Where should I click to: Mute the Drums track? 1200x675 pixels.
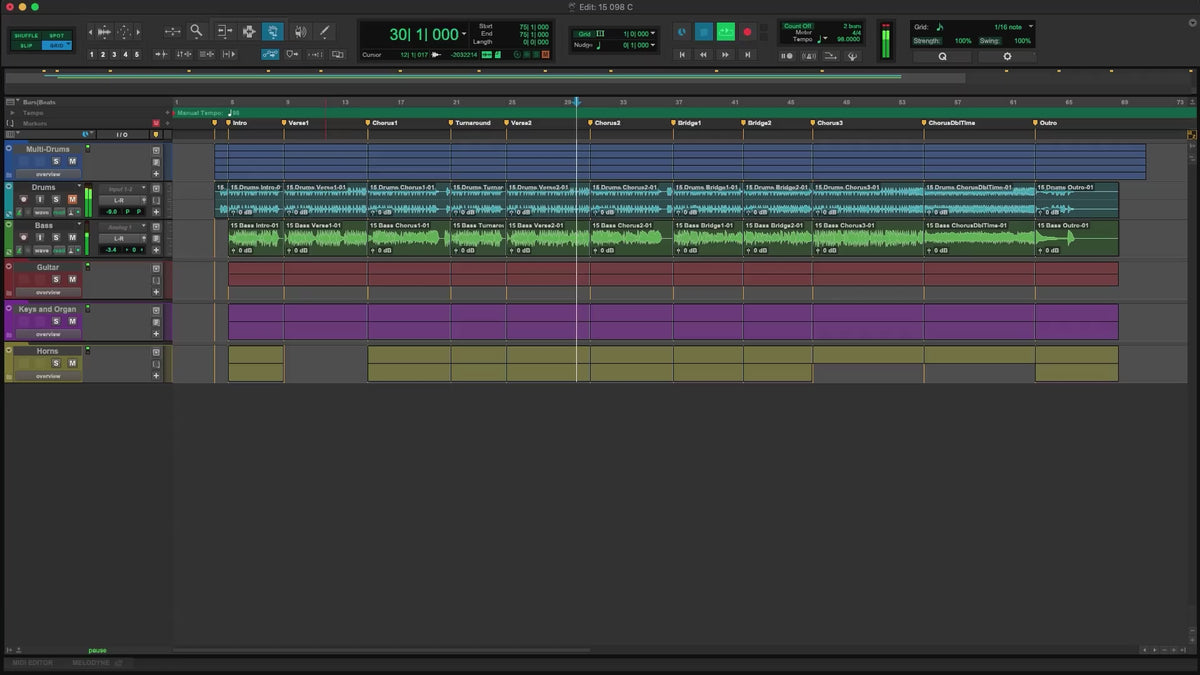click(x=72, y=199)
